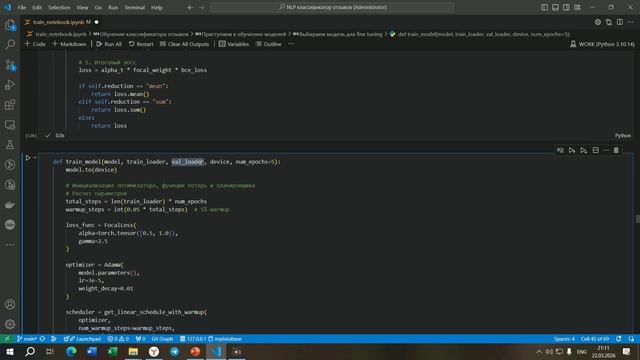The height and width of the screenshot is (360, 640).
Task: Open the WORK (Python 3.10.14) kernel picker
Action: click(x=602, y=44)
